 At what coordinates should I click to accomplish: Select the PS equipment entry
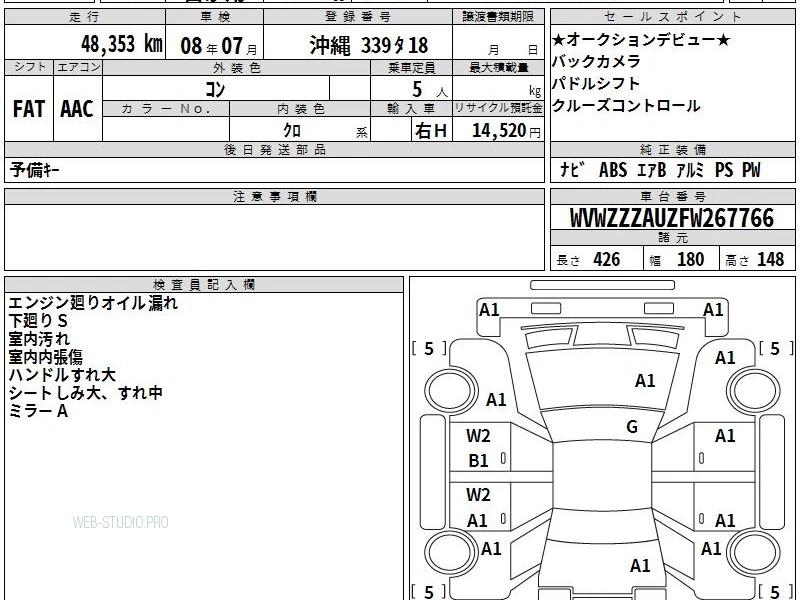[724, 170]
